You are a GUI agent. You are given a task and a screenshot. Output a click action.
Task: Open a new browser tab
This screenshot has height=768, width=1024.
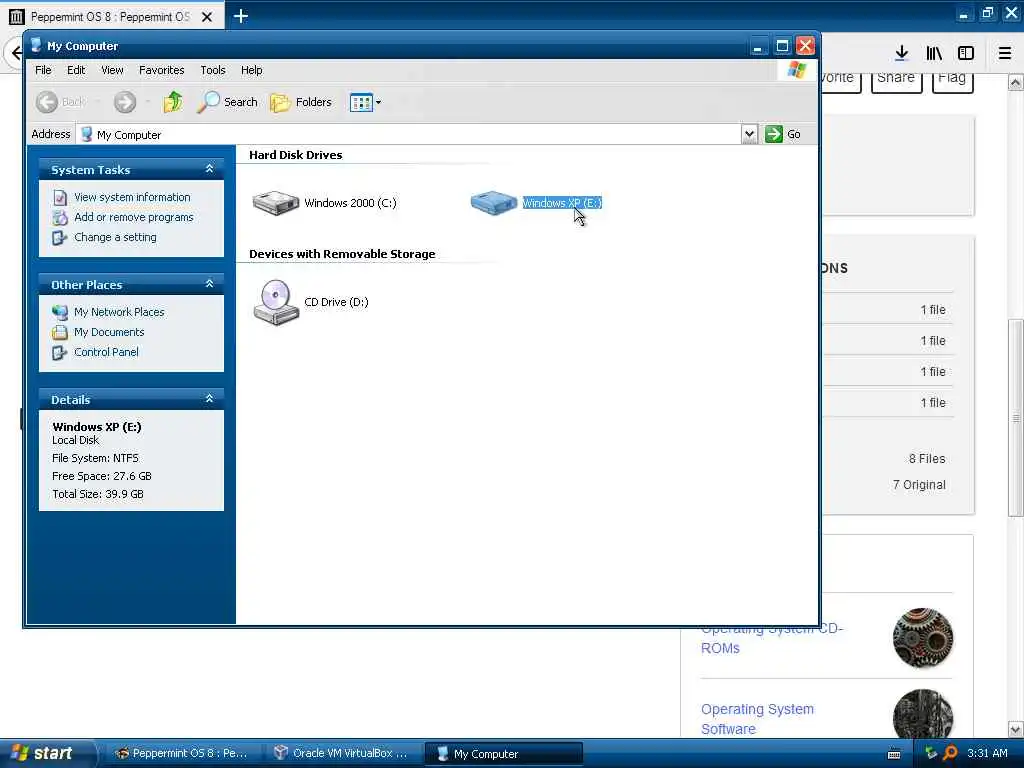[x=241, y=16]
